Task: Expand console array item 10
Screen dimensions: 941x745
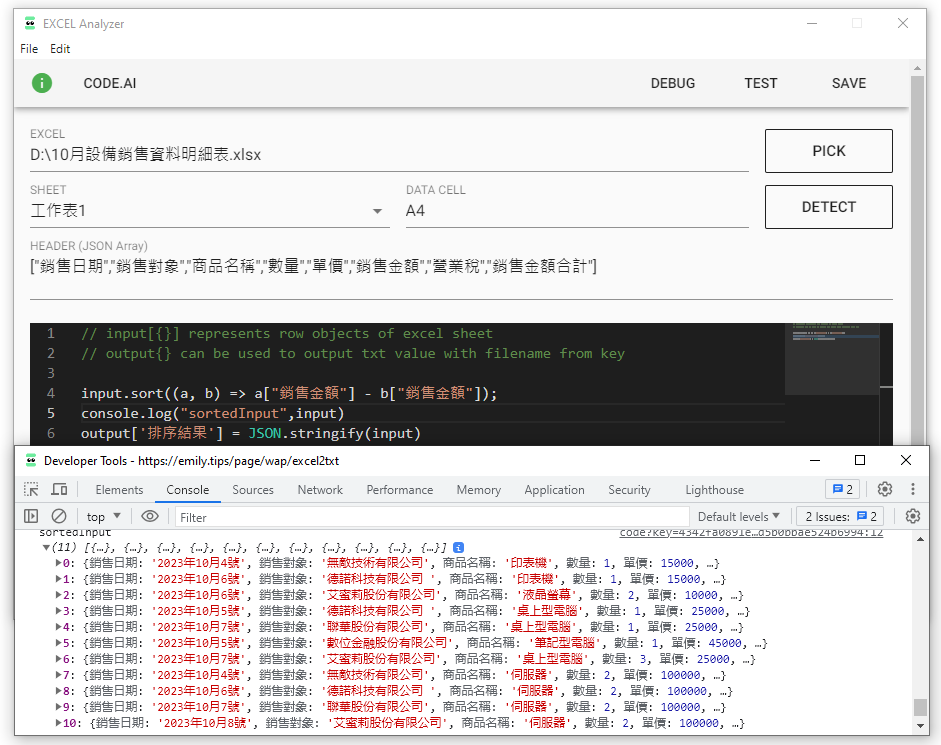Action: click(x=59, y=723)
